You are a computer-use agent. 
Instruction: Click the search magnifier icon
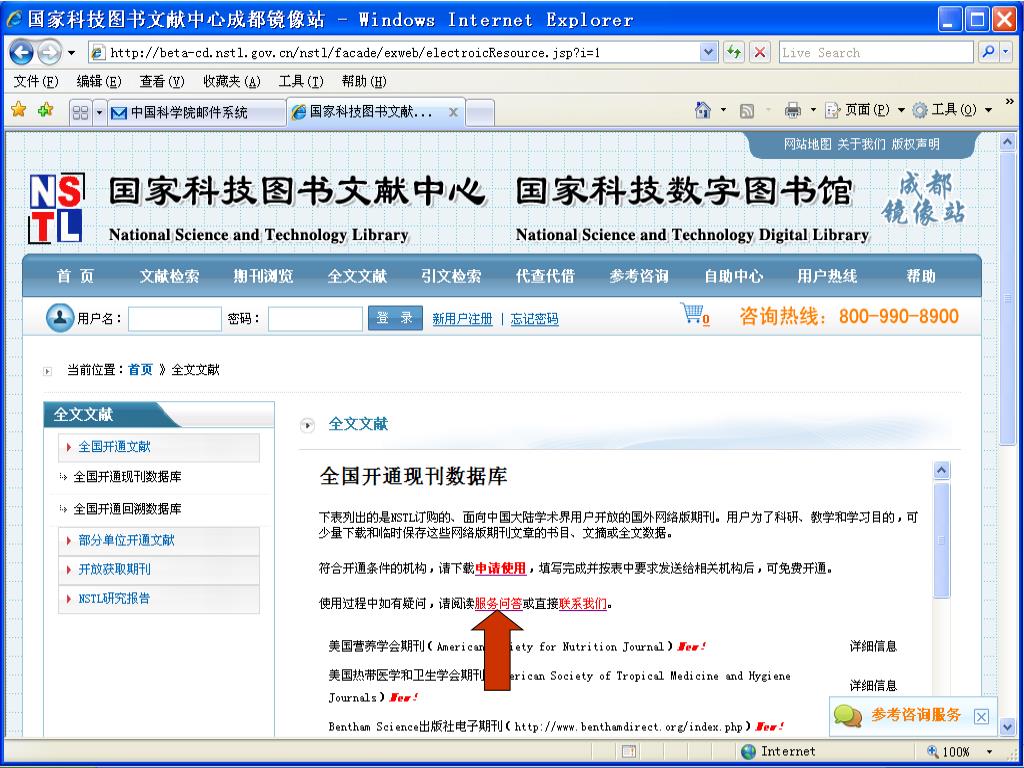988,52
